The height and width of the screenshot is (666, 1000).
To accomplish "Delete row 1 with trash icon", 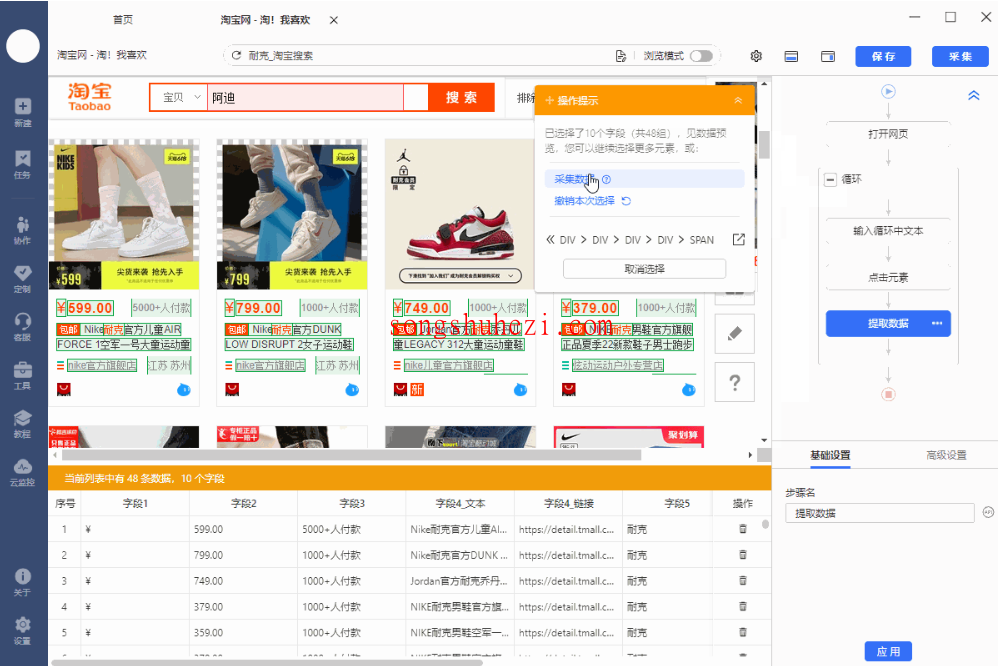I will click(x=742, y=529).
